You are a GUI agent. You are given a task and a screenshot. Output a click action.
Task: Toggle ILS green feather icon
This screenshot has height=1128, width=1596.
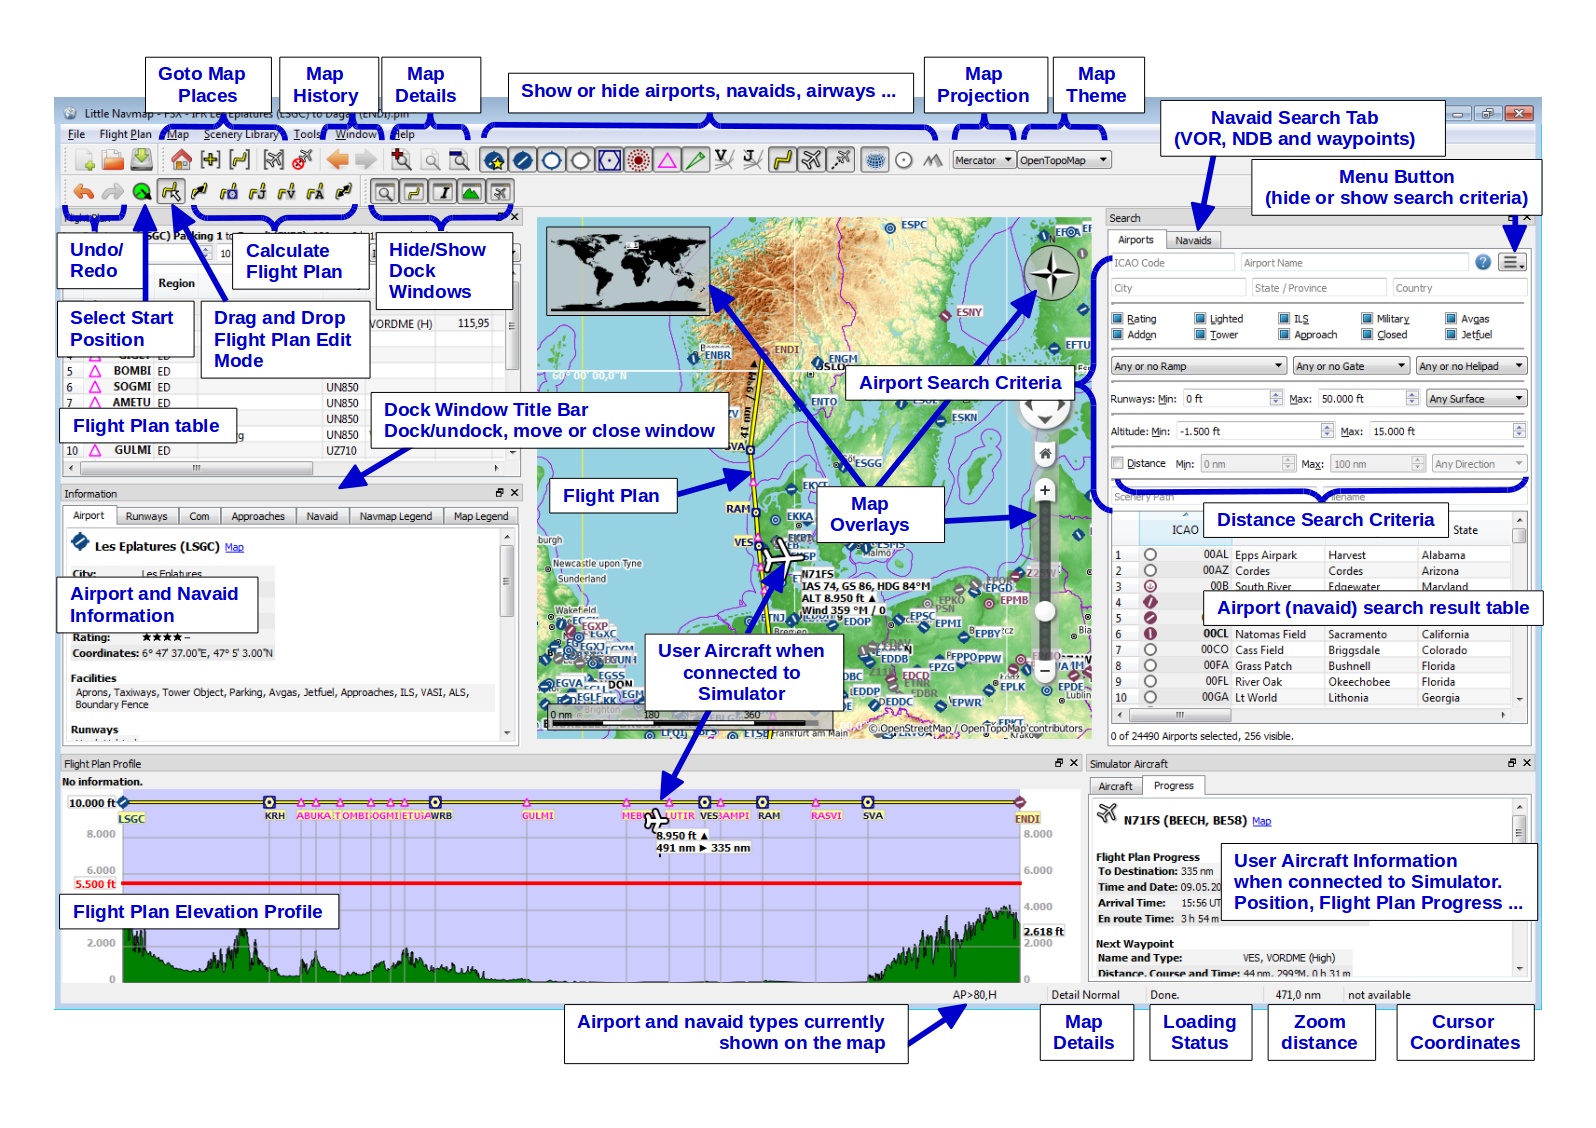tap(696, 160)
